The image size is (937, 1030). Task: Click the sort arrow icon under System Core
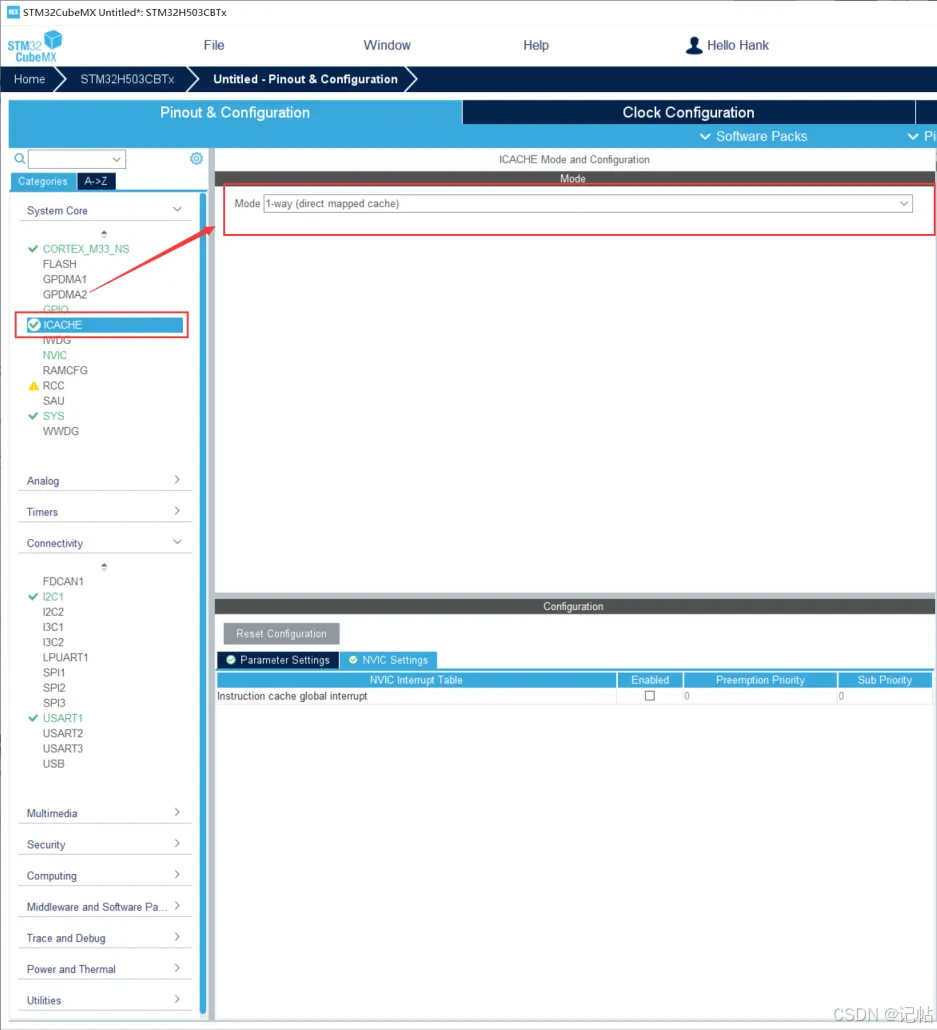coord(104,233)
